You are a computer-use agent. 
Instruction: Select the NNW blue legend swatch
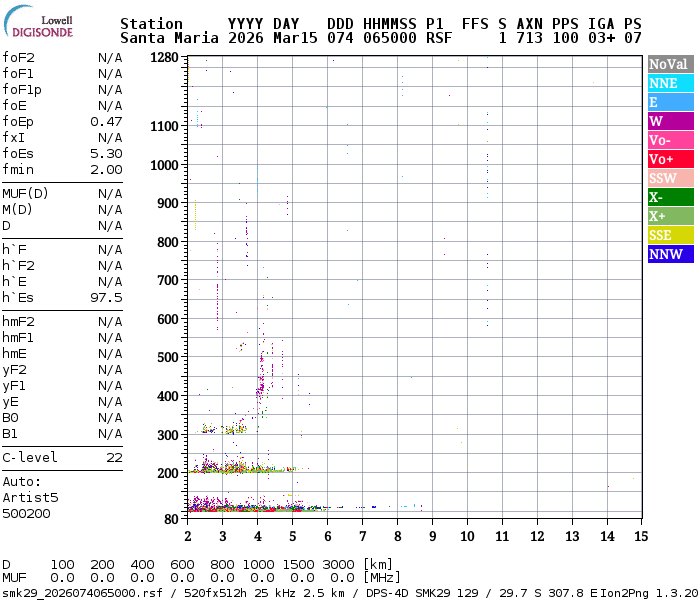pyautogui.click(x=671, y=254)
